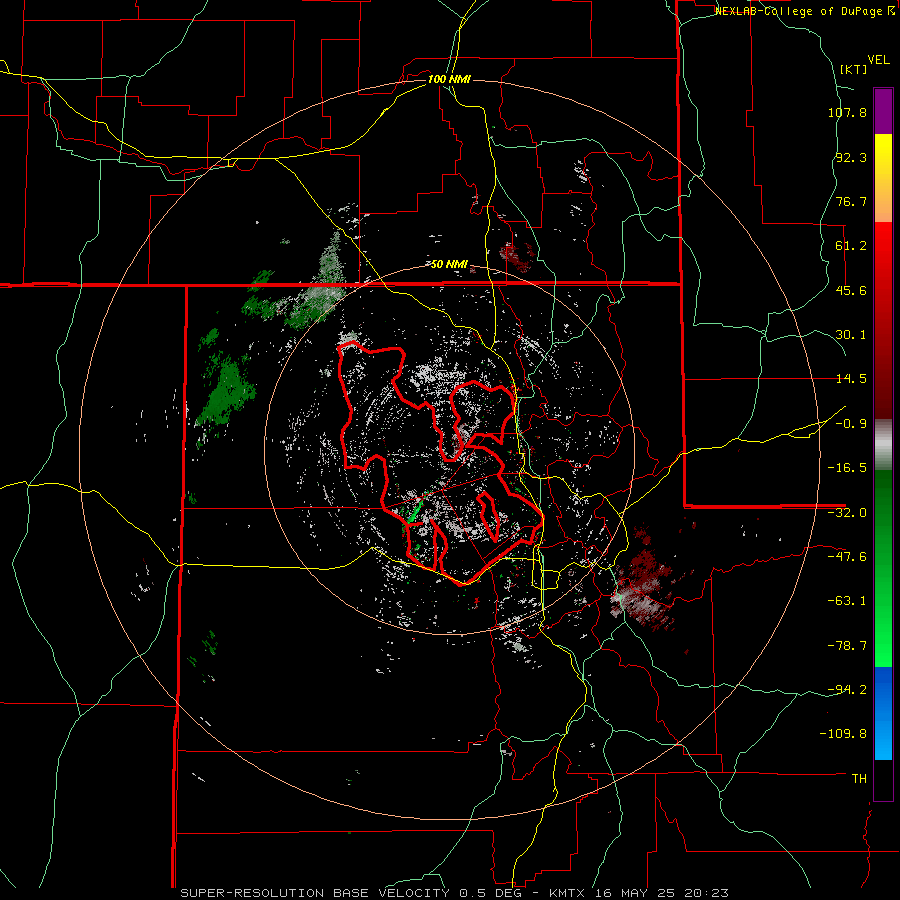
Task: Select the -109.8 scale value
Action: [843, 734]
